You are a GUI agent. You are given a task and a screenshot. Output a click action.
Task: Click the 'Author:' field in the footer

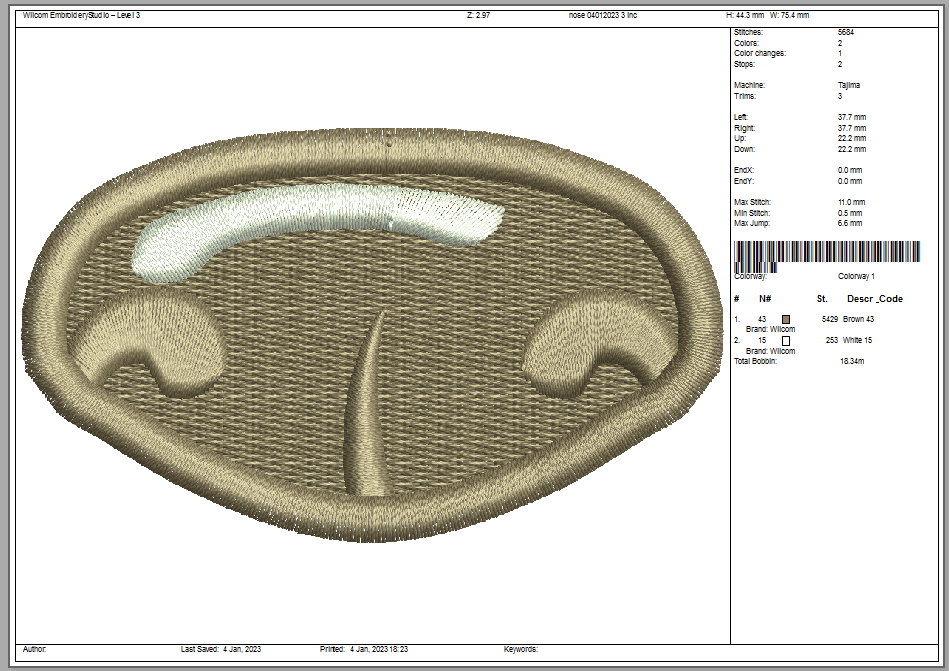point(34,649)
